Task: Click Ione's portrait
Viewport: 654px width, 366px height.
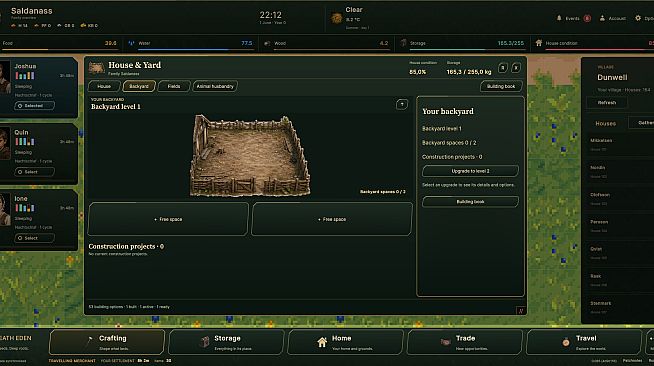Action: pos(5,210)
